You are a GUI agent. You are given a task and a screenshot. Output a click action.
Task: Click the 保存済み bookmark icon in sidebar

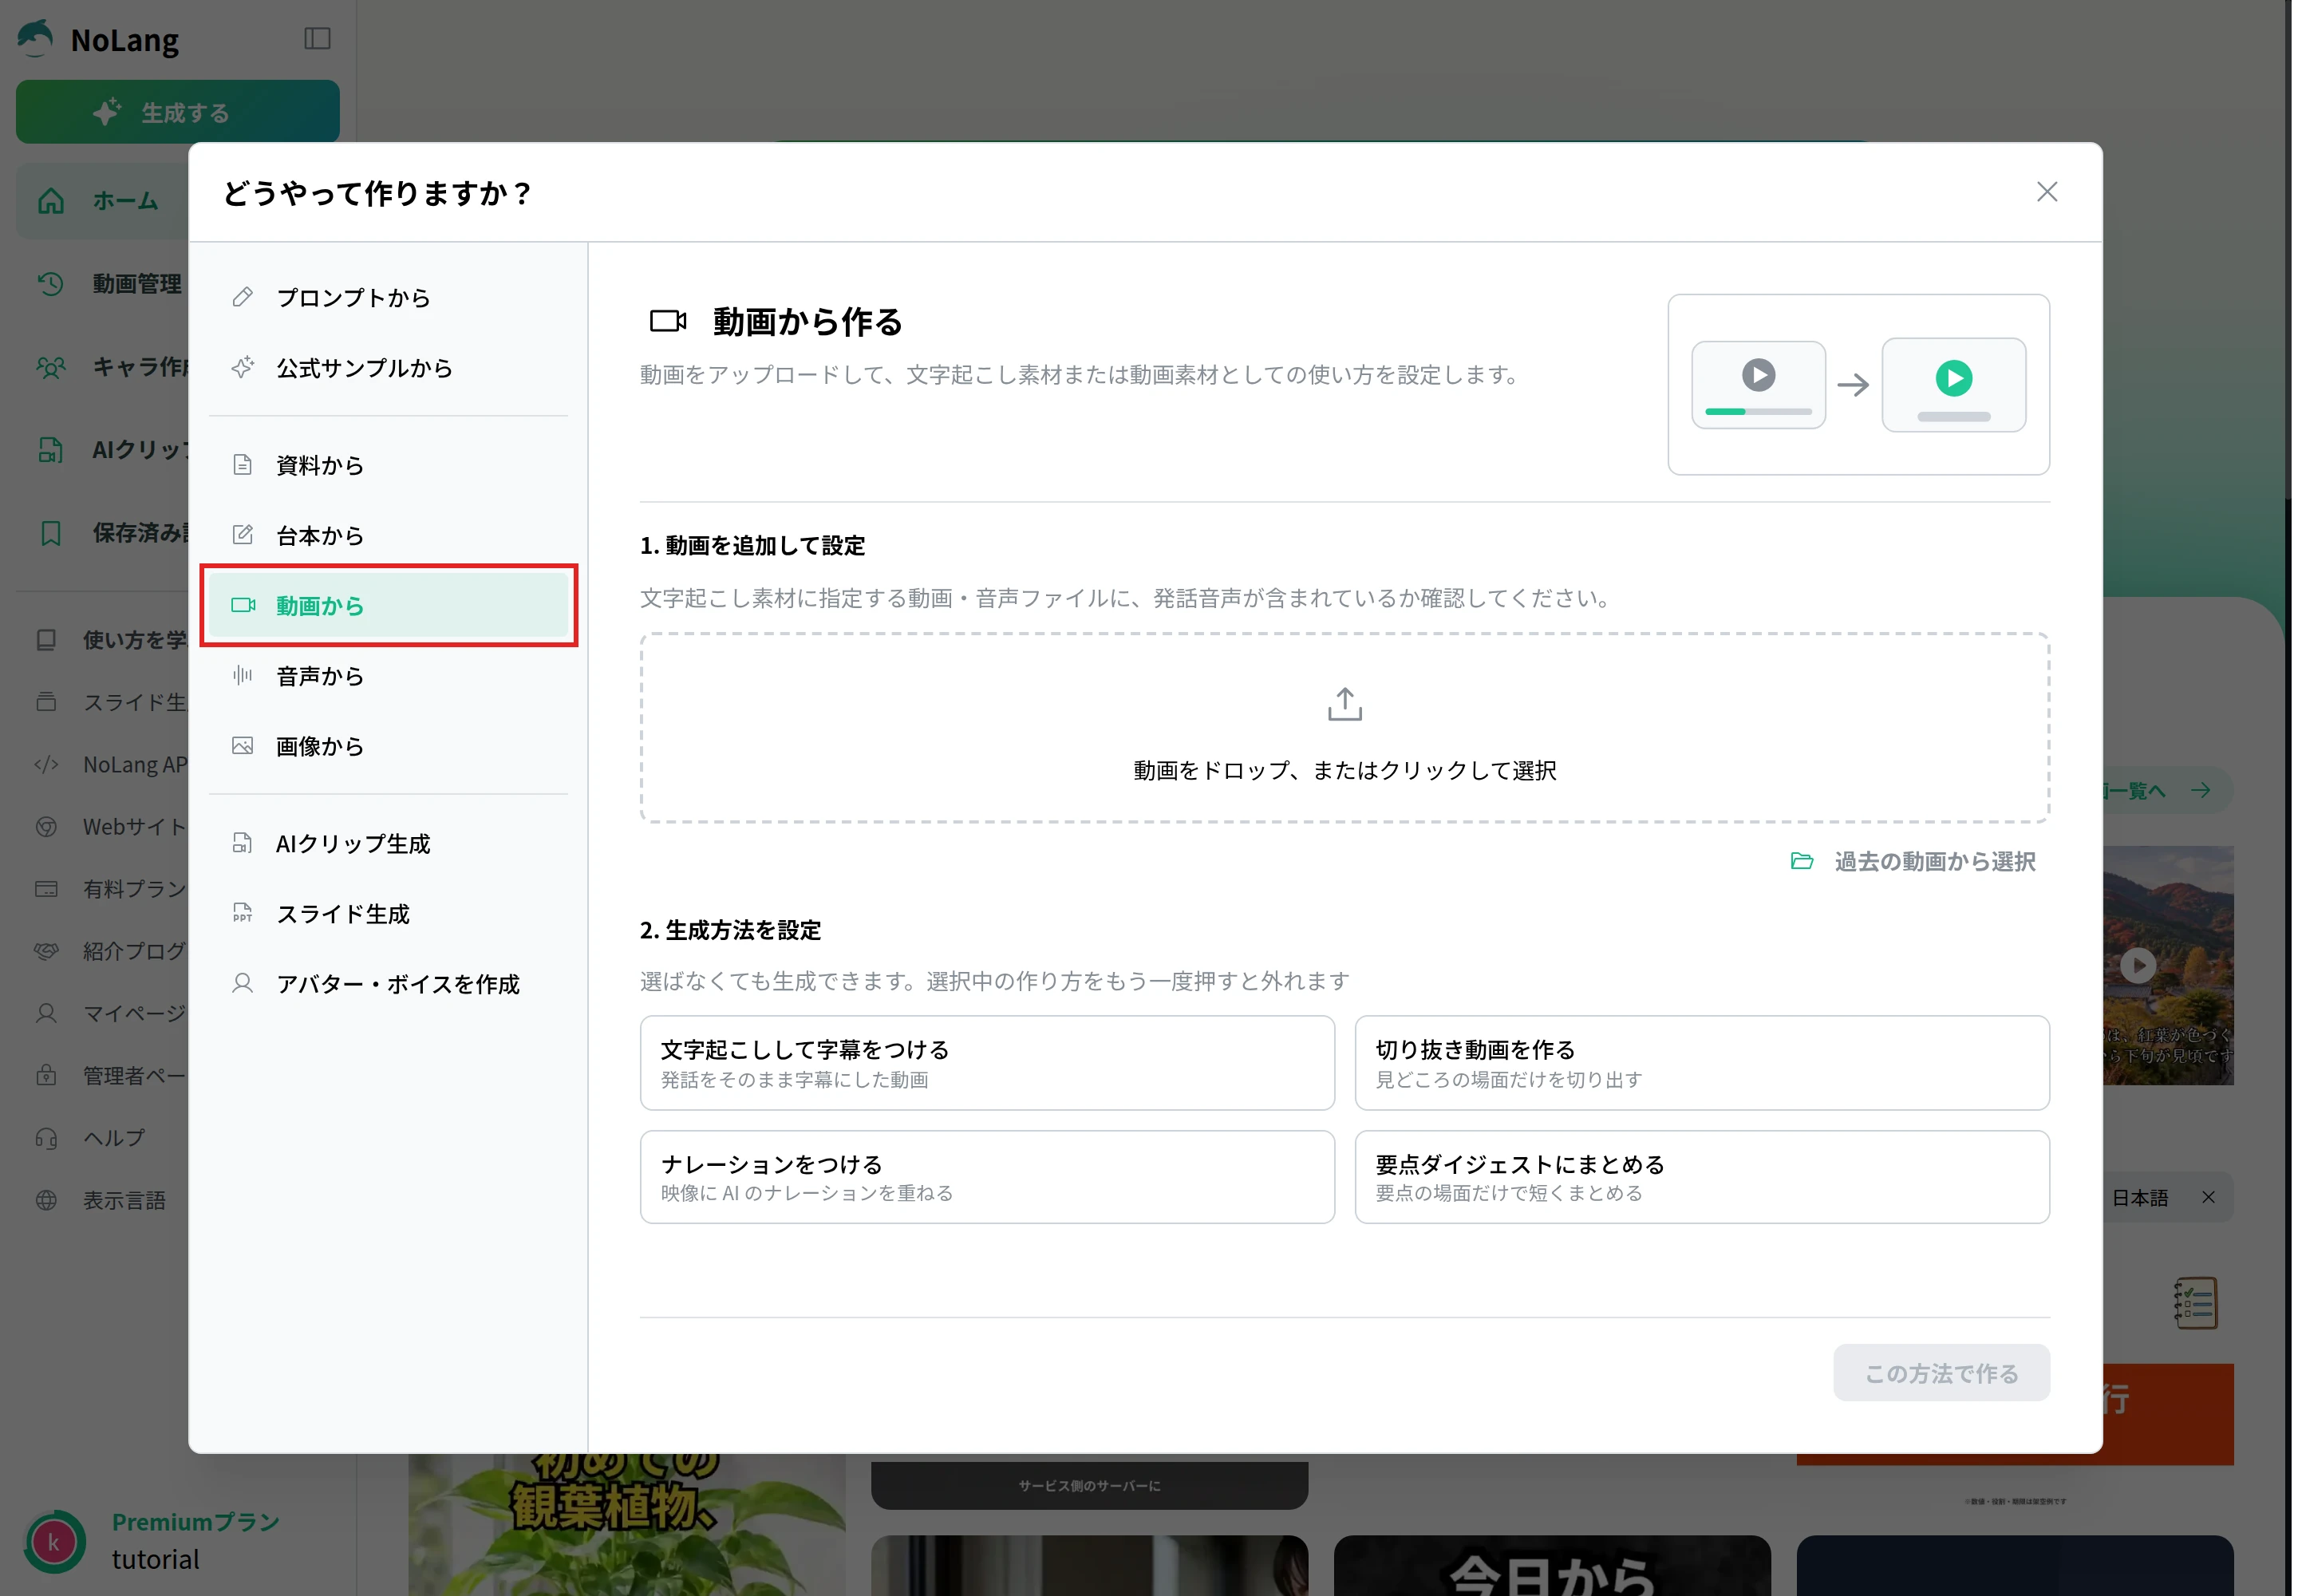[50, 533]
